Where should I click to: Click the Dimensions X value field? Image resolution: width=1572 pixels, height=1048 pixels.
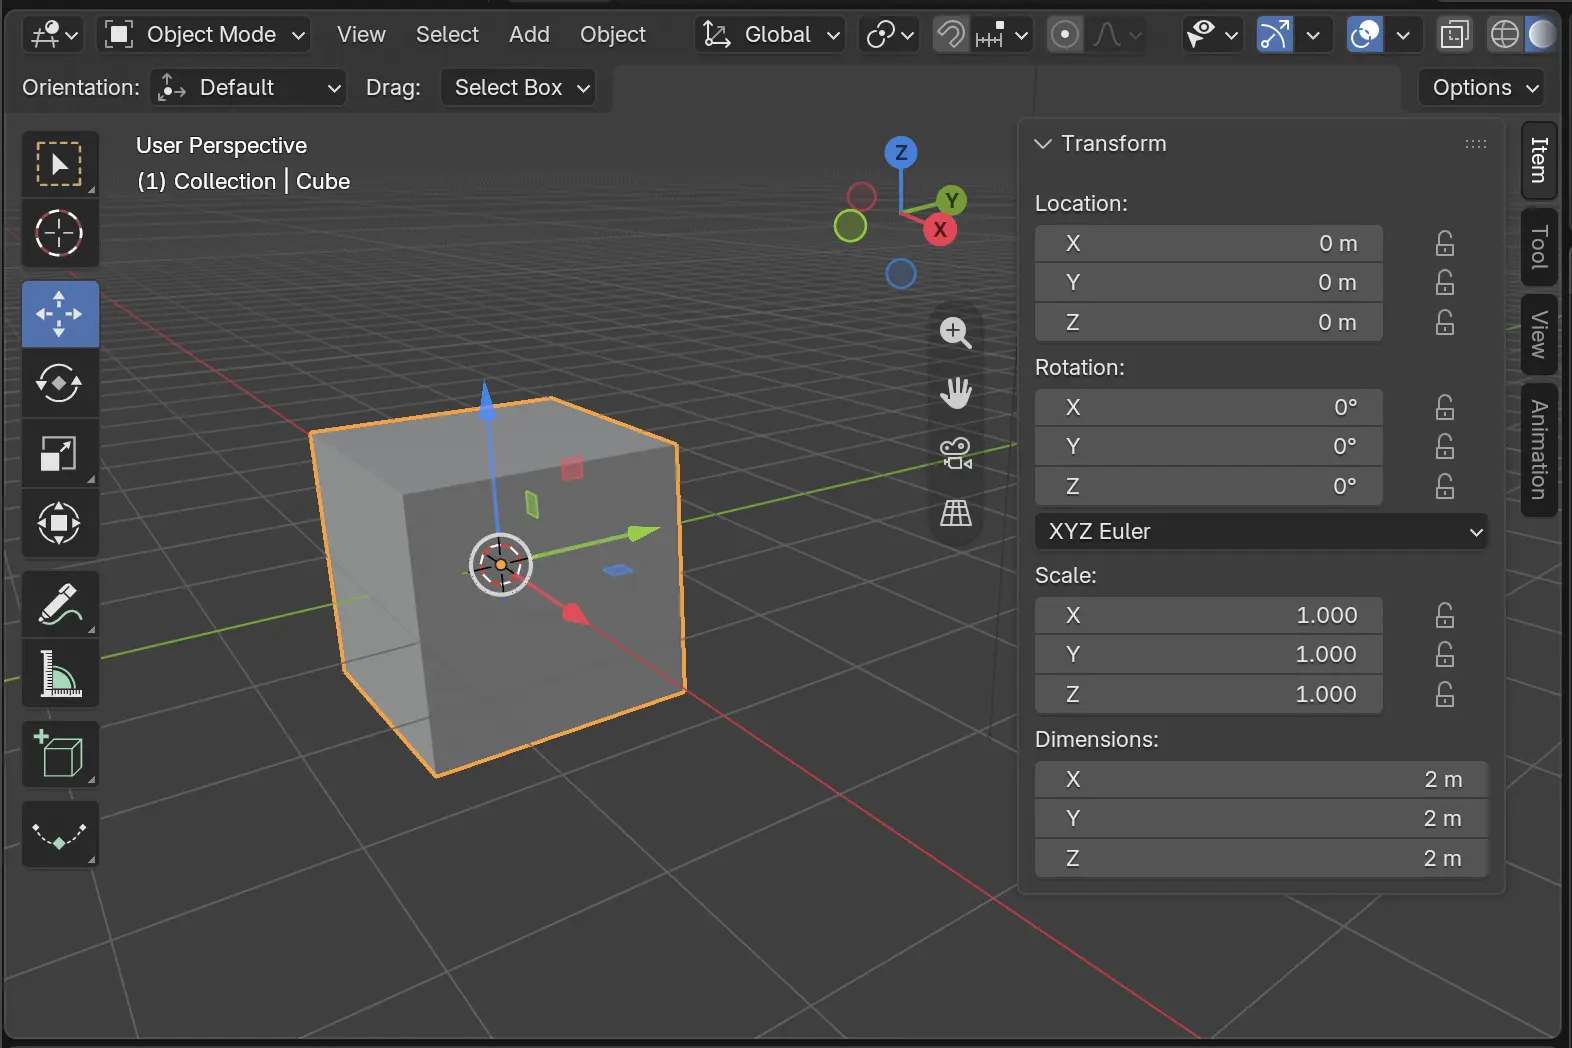pyautogui.click(x=1261, y=779)
